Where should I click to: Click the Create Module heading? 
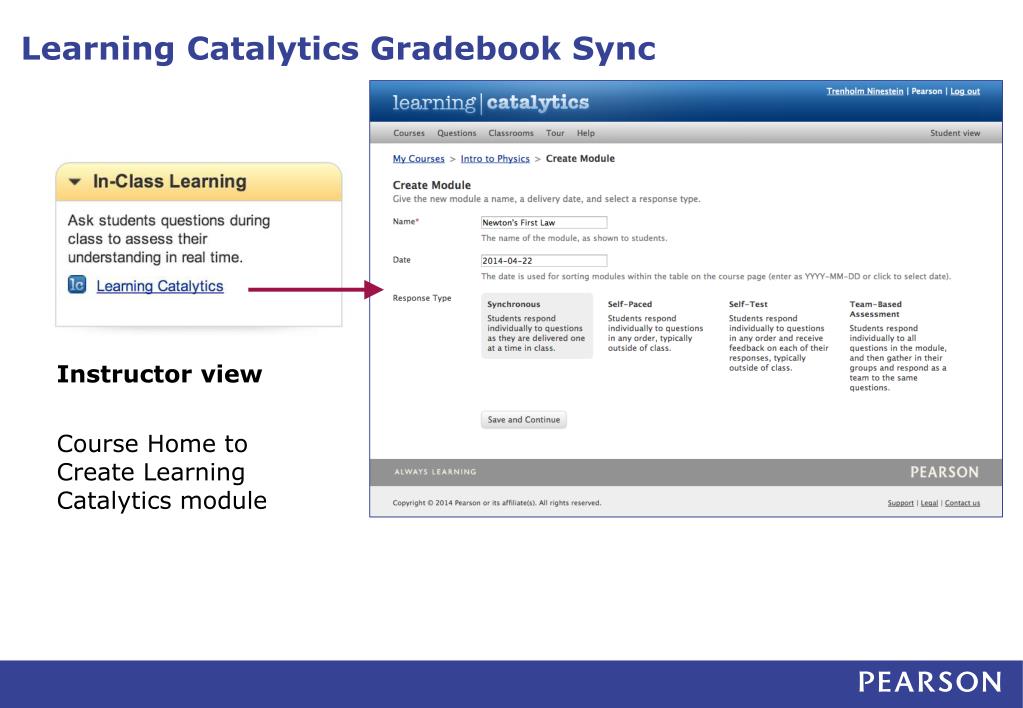pyautogui.click(x=431, y=185)
